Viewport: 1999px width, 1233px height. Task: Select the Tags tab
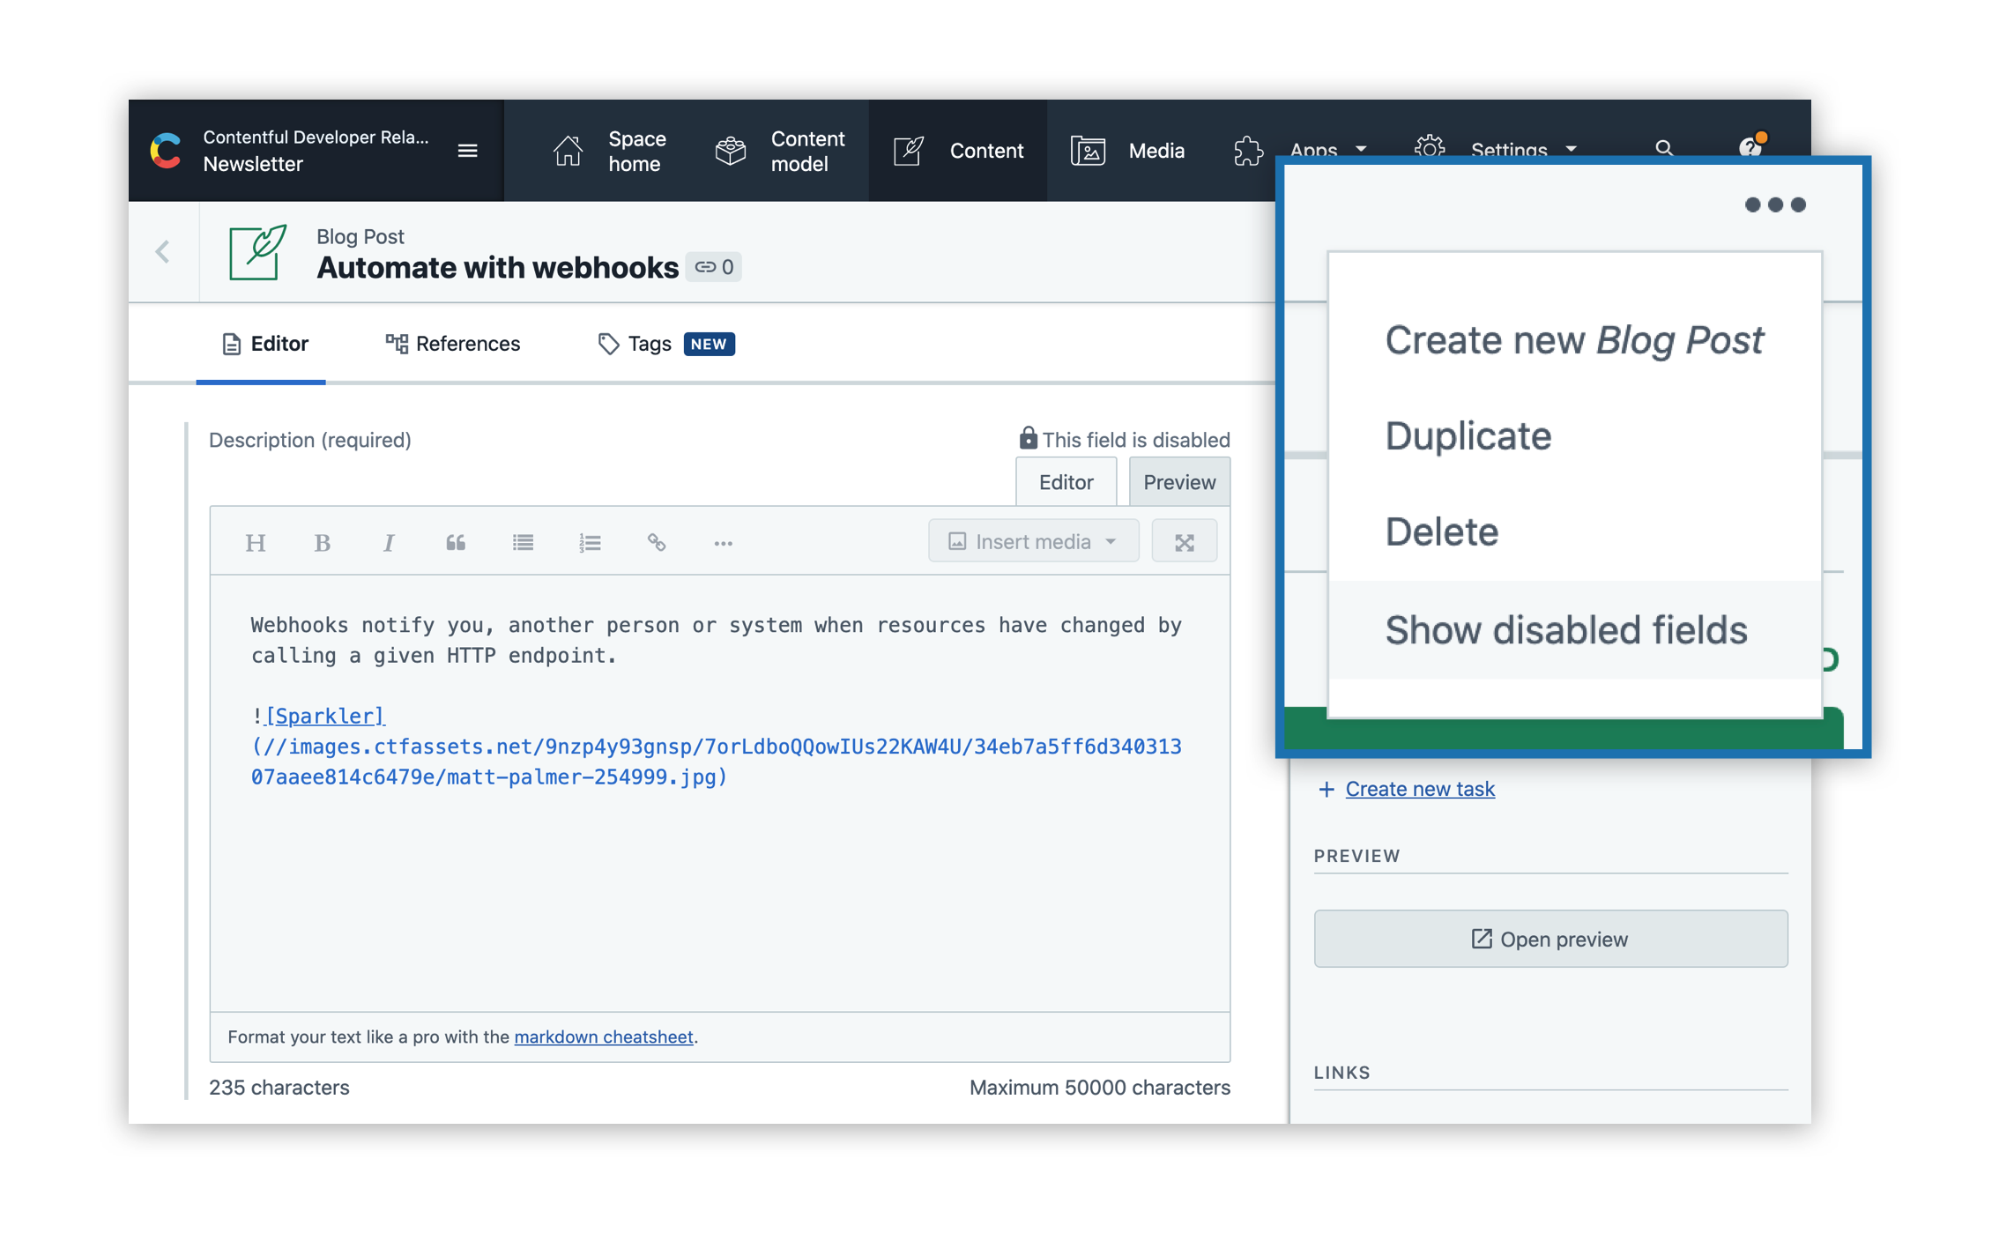tap(648, 344)
